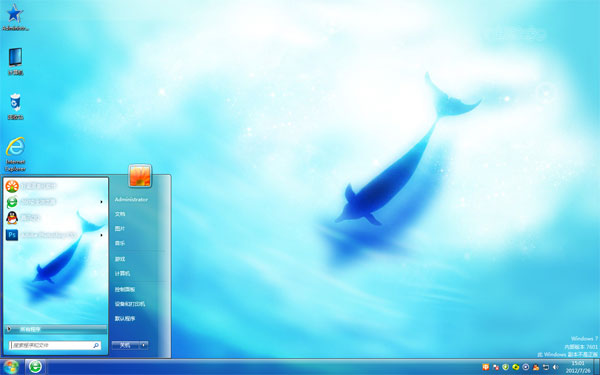Screen dimensions: 600x375
Task: Open 设备和打印机 (Devices and Printers)
Action: point(130,304)
